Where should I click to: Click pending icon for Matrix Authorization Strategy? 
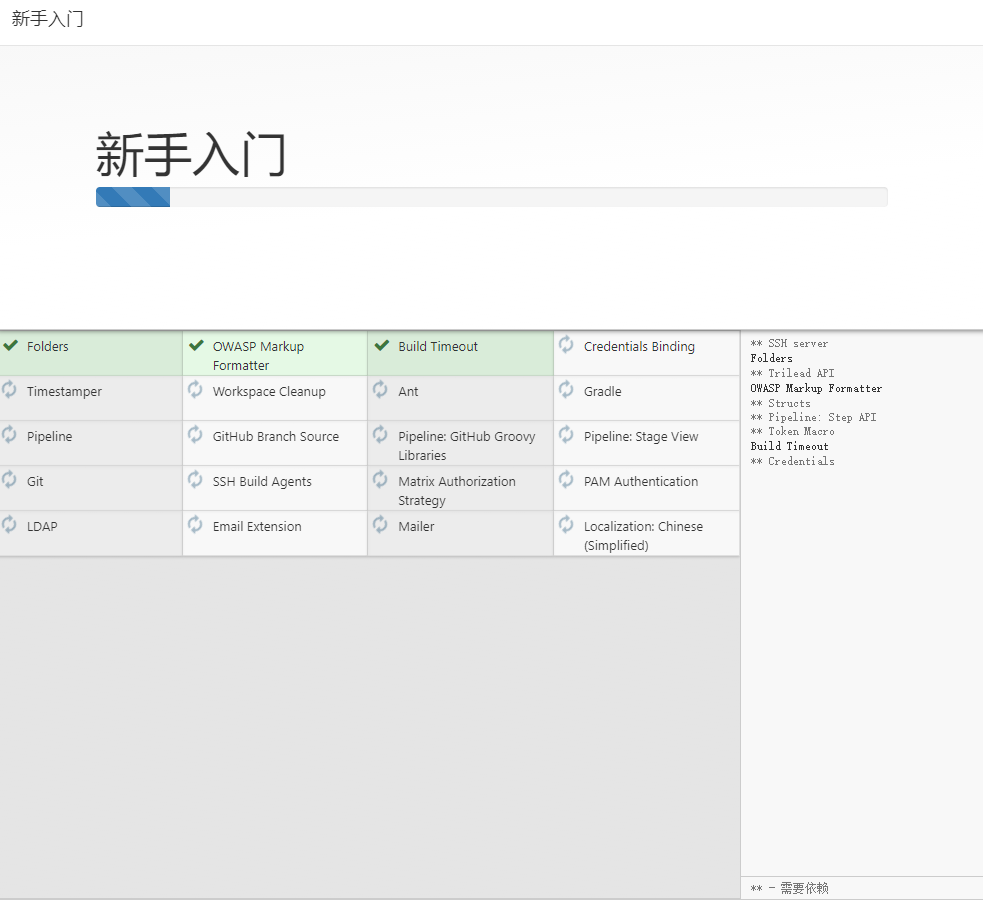coord(380,479)
